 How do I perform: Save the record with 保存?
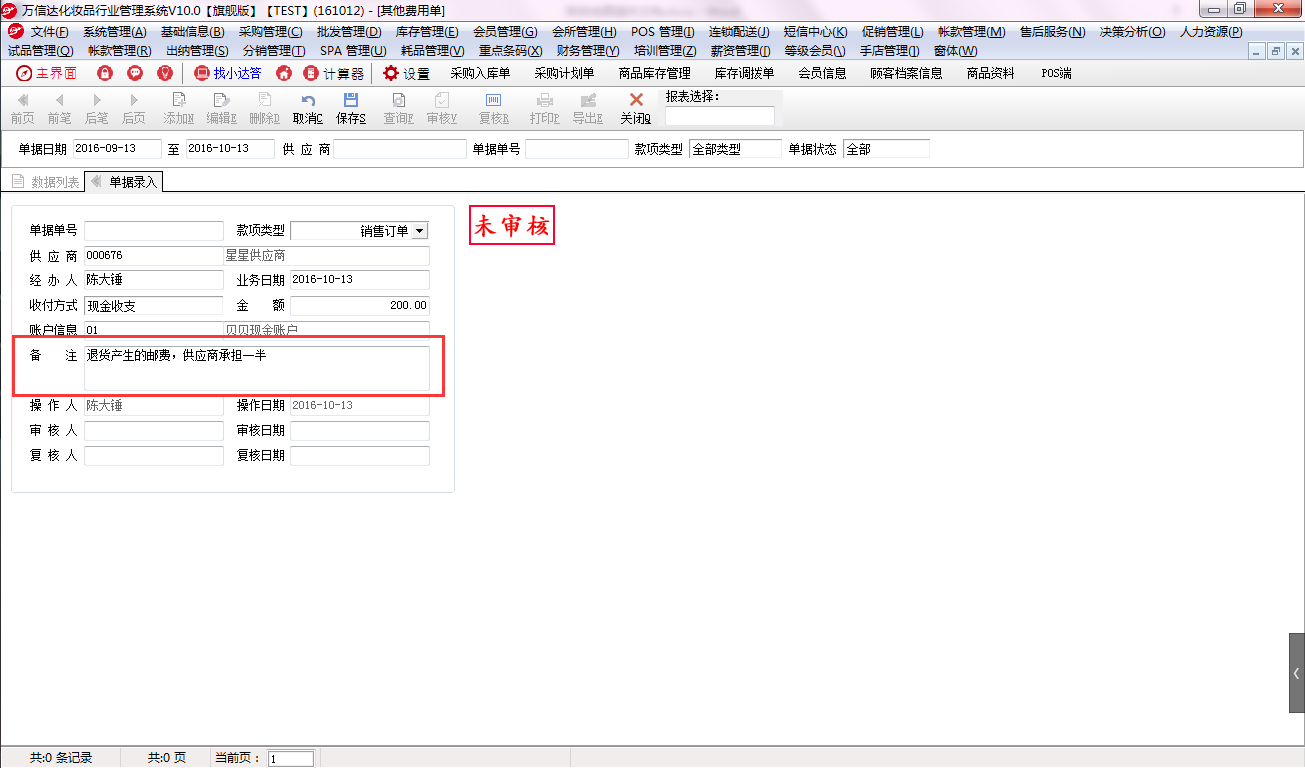[351, 109]
